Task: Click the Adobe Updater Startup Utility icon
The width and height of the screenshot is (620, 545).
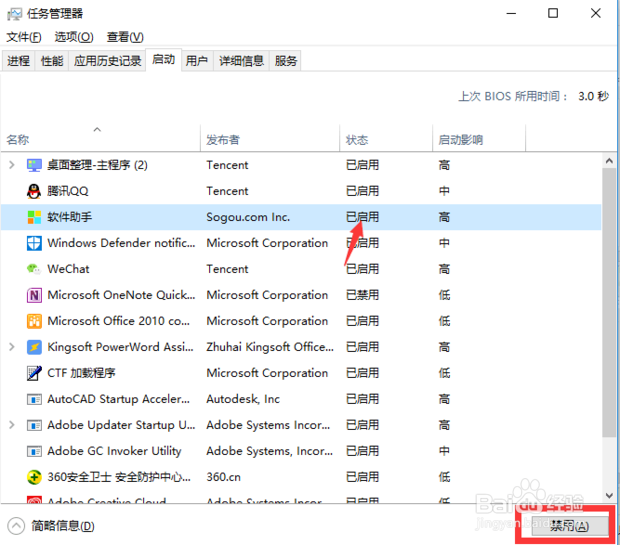Action: click(x=34, y=426)
